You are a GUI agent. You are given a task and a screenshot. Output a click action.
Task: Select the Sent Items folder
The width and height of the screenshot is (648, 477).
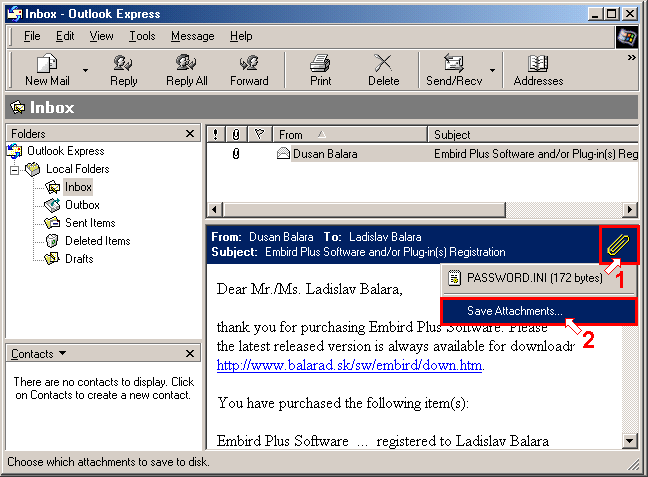coord(90,223)
